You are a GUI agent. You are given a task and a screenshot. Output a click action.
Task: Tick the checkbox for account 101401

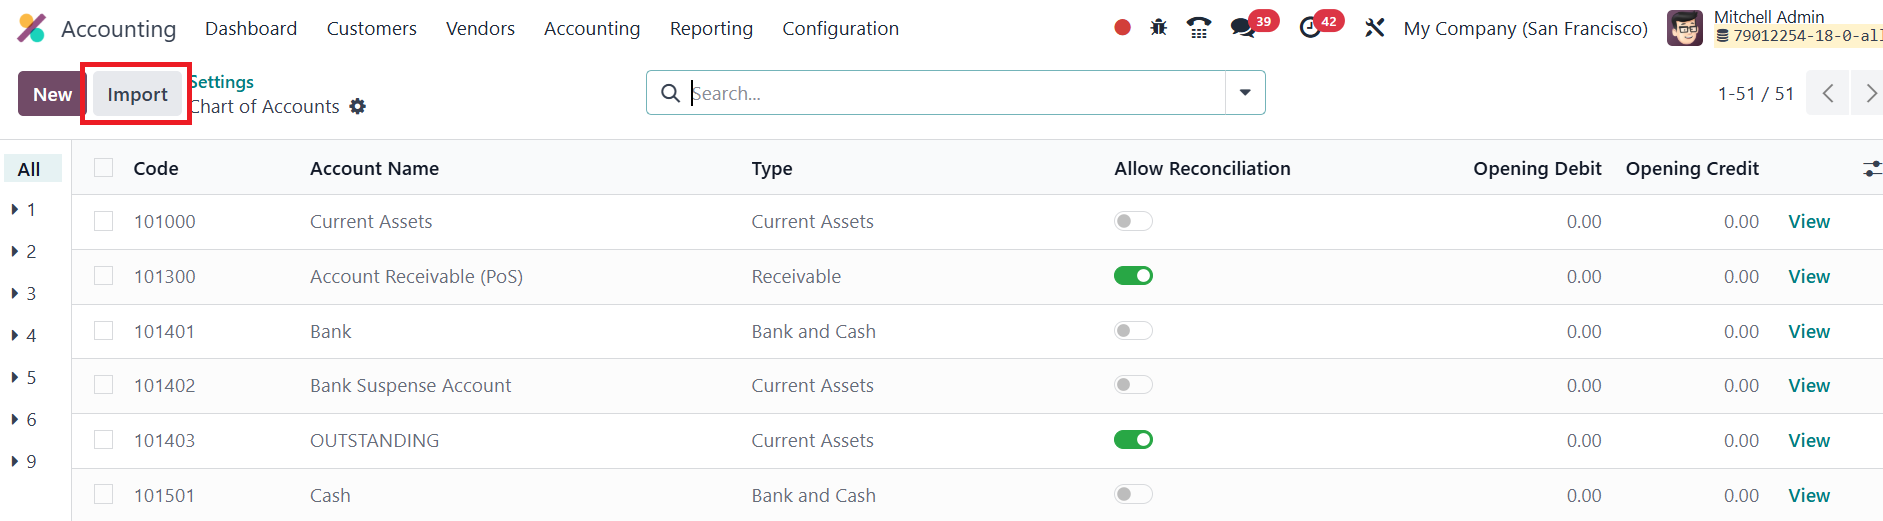coord(104,331)
